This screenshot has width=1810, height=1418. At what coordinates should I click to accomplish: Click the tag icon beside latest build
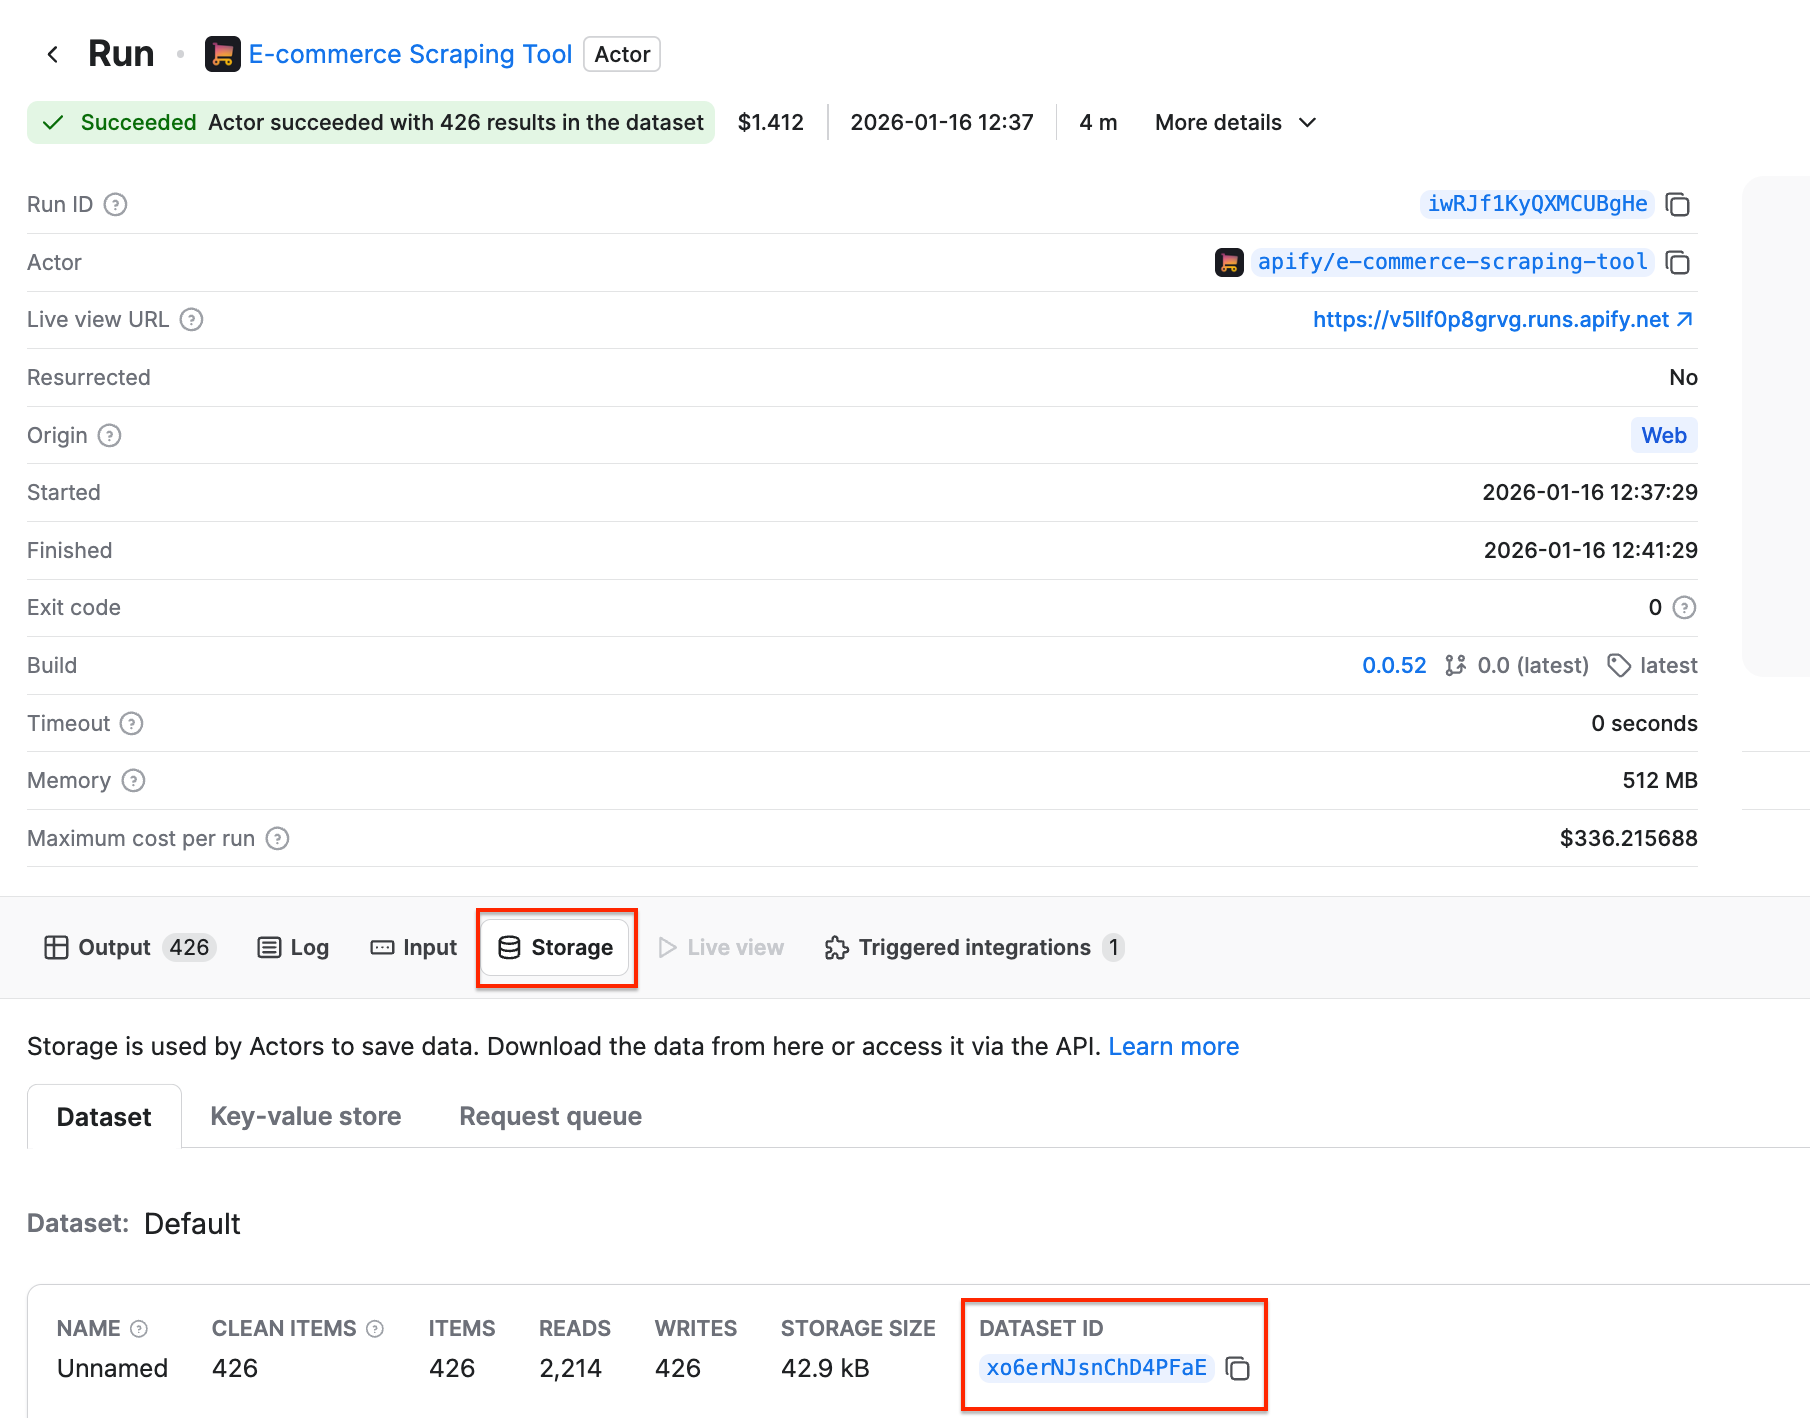tap(1620, 665)
